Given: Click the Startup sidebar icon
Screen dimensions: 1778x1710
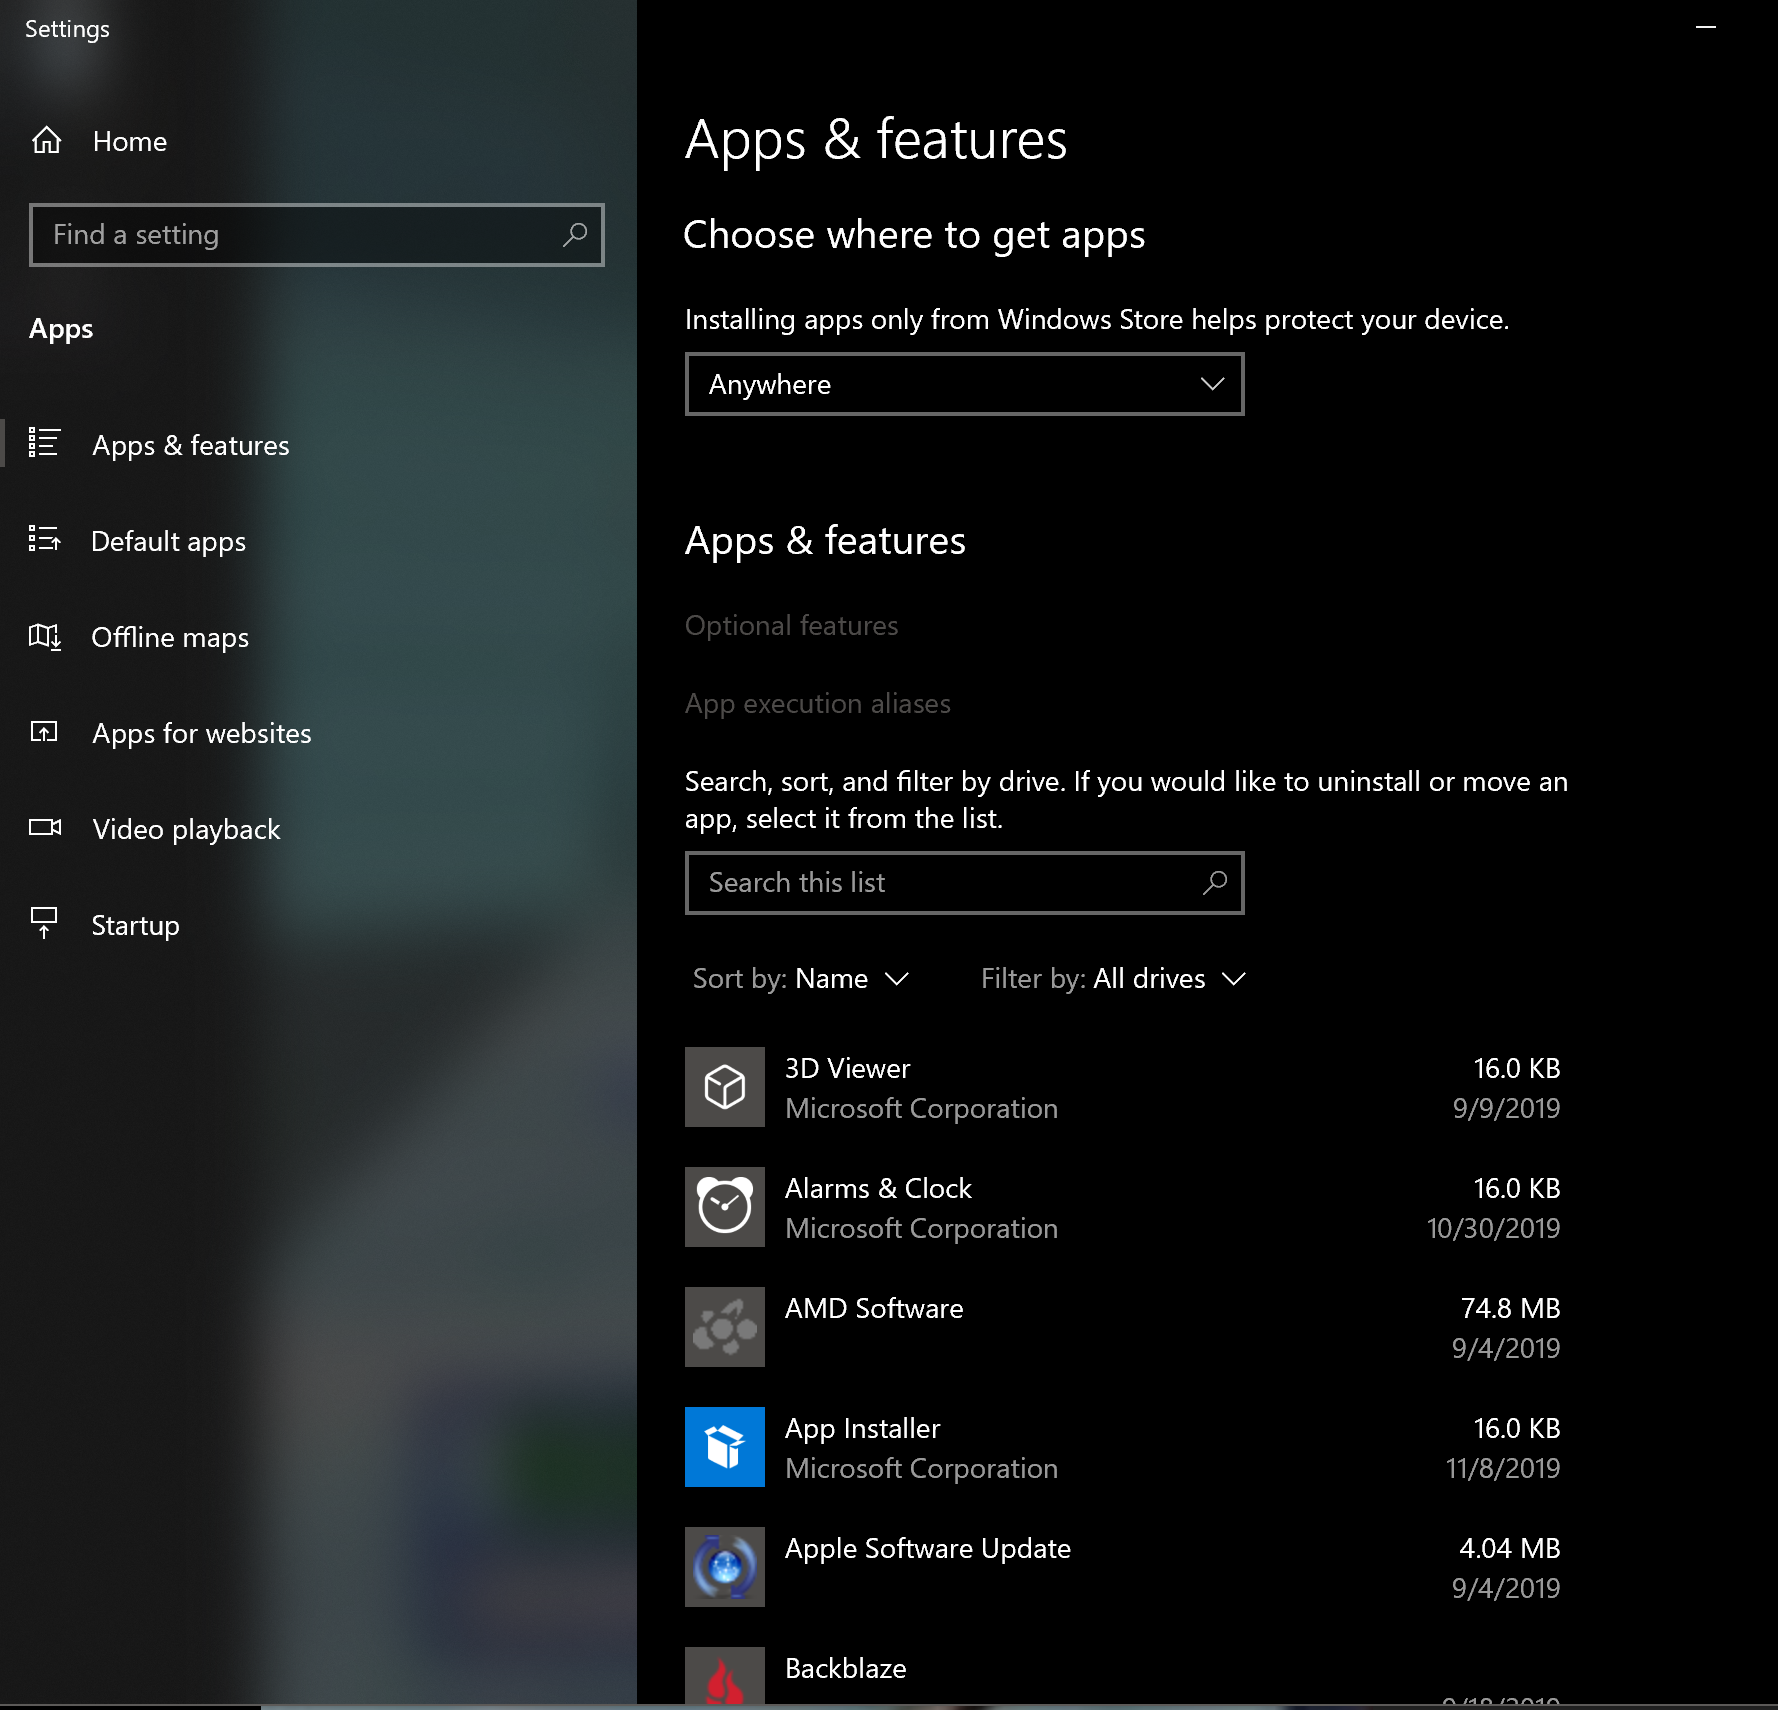Looking at the screenshot, I should tap(44, 923).
